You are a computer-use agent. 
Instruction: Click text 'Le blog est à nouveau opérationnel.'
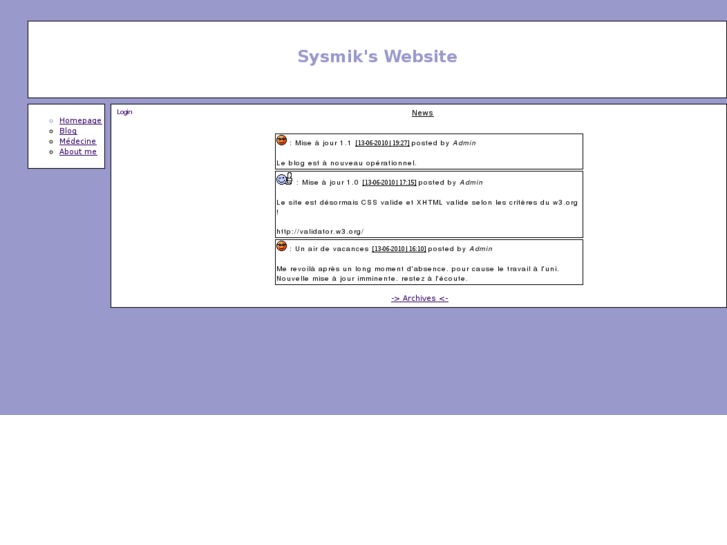click(x=347, y=163)
